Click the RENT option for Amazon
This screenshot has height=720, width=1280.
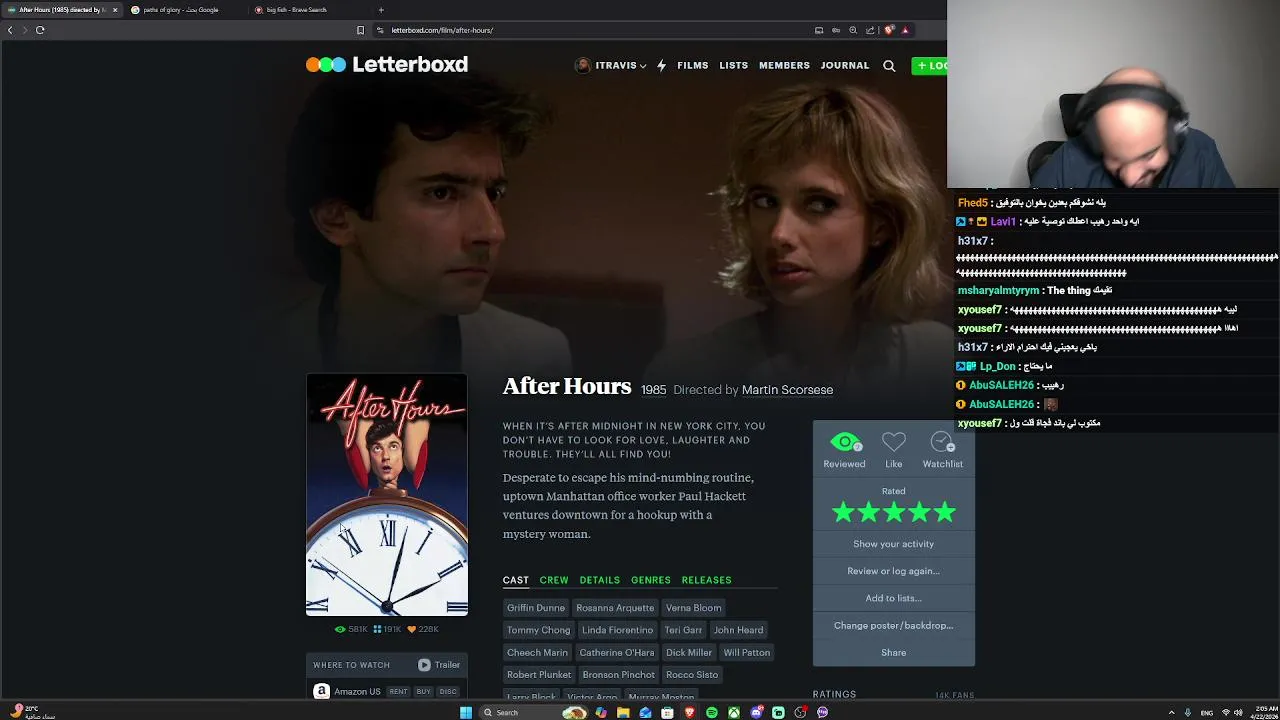(398, 691)
